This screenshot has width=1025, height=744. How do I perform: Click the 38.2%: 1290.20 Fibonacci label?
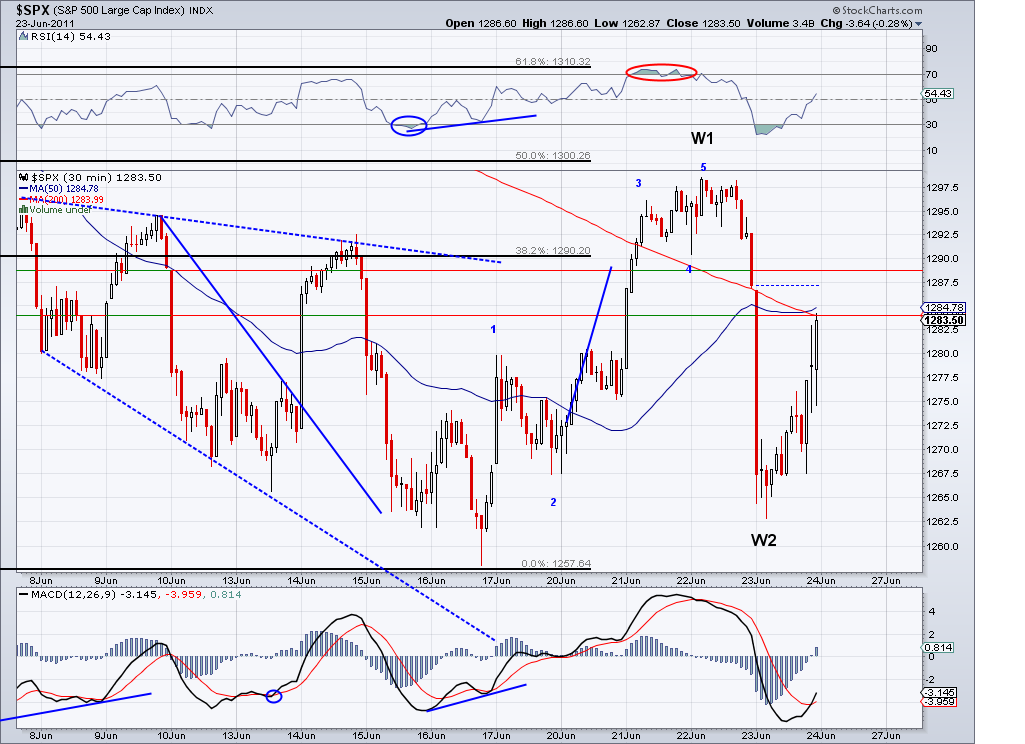tap(552, 250)
